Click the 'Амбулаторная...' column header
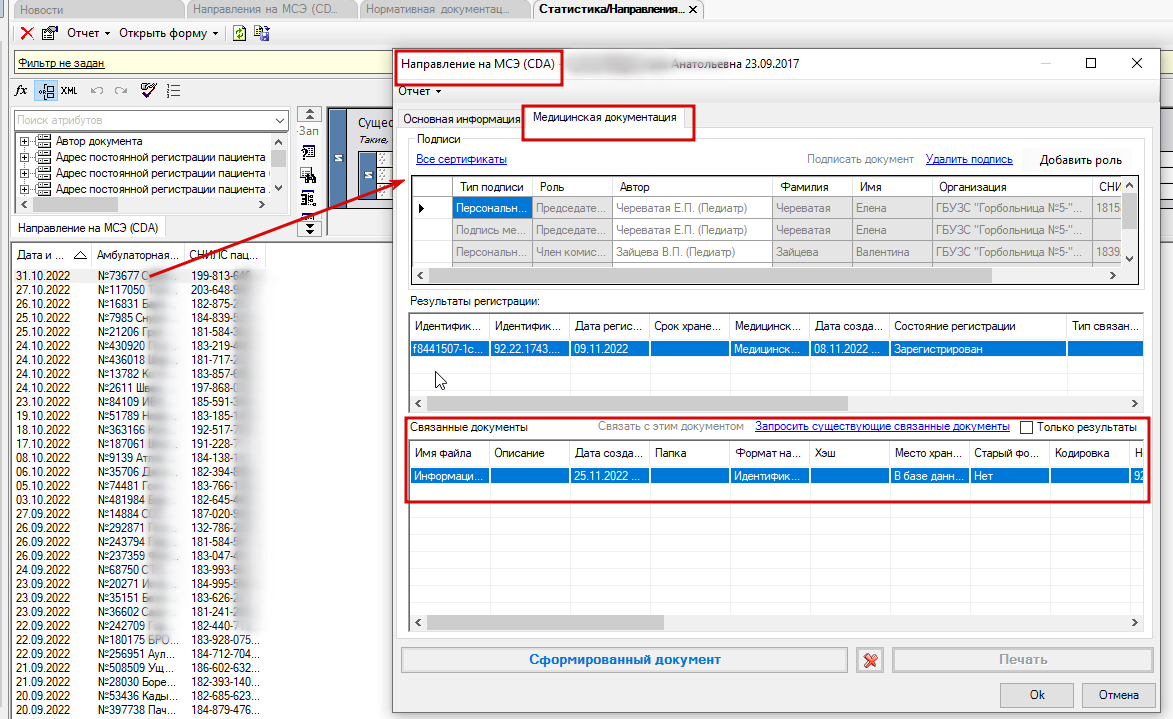1173x719 pixels. click(138, 255)
